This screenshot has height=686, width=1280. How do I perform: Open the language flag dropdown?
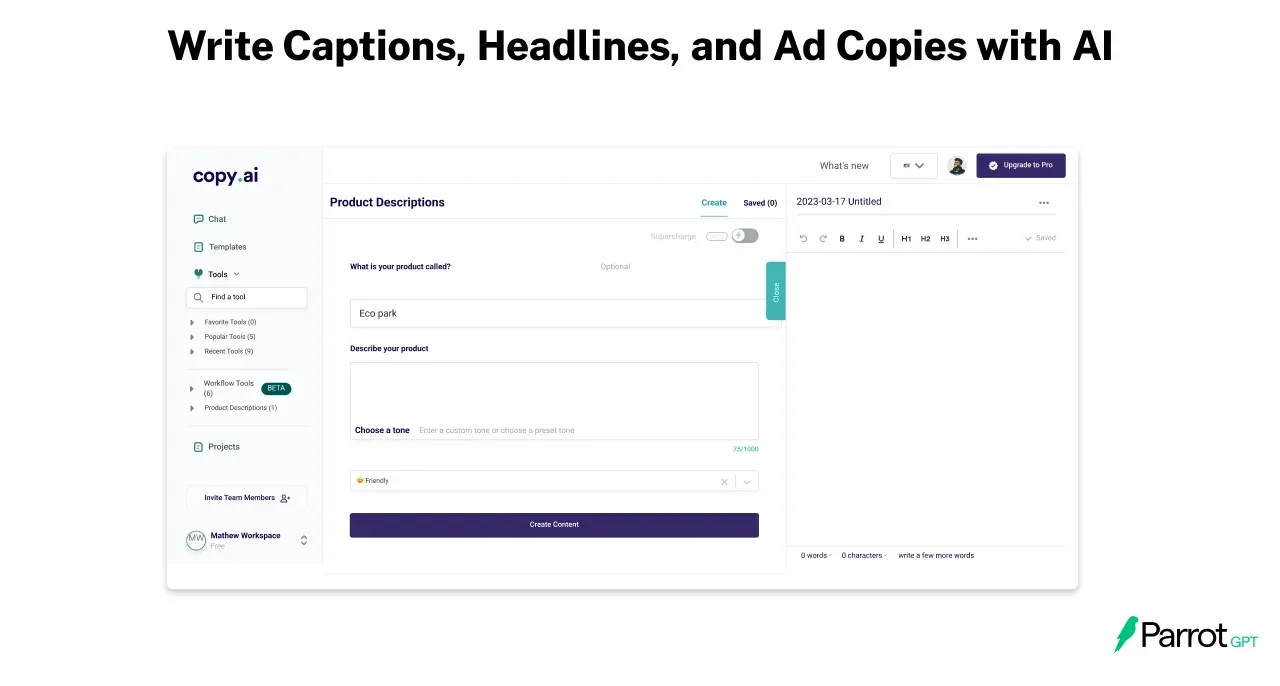tap(913, 166)
